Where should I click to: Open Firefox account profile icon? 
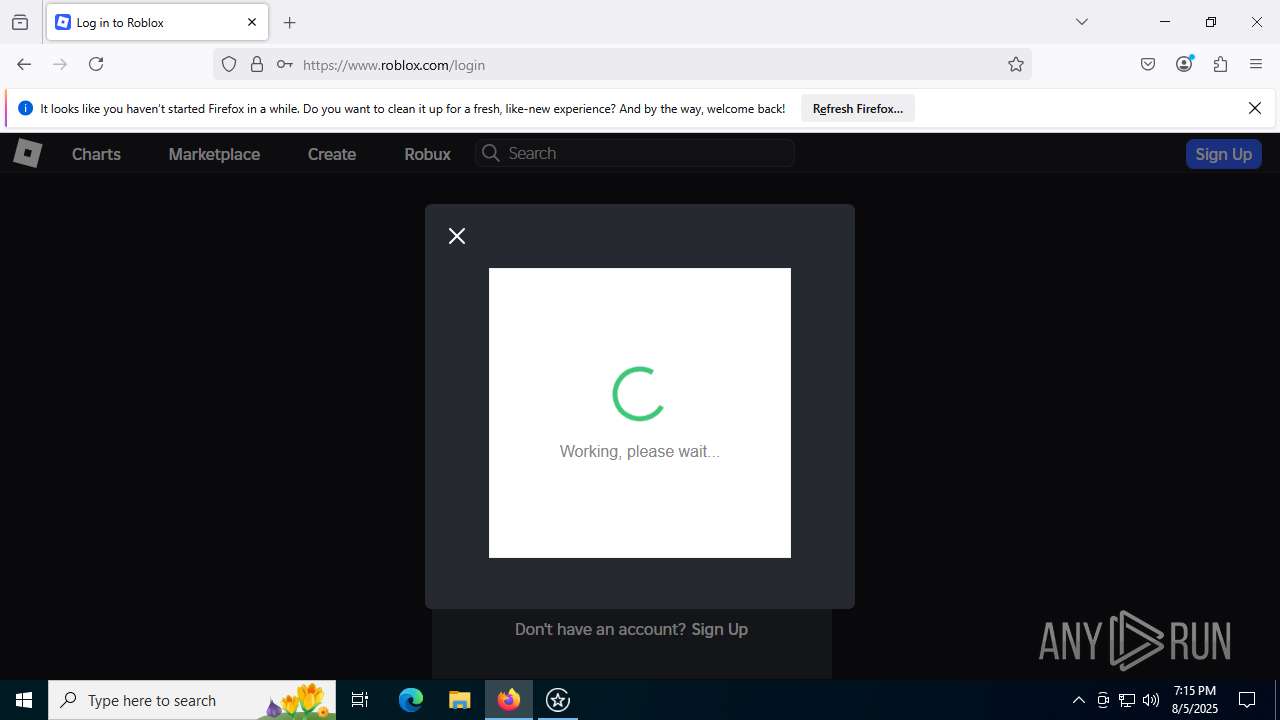tap(1184, 64)
